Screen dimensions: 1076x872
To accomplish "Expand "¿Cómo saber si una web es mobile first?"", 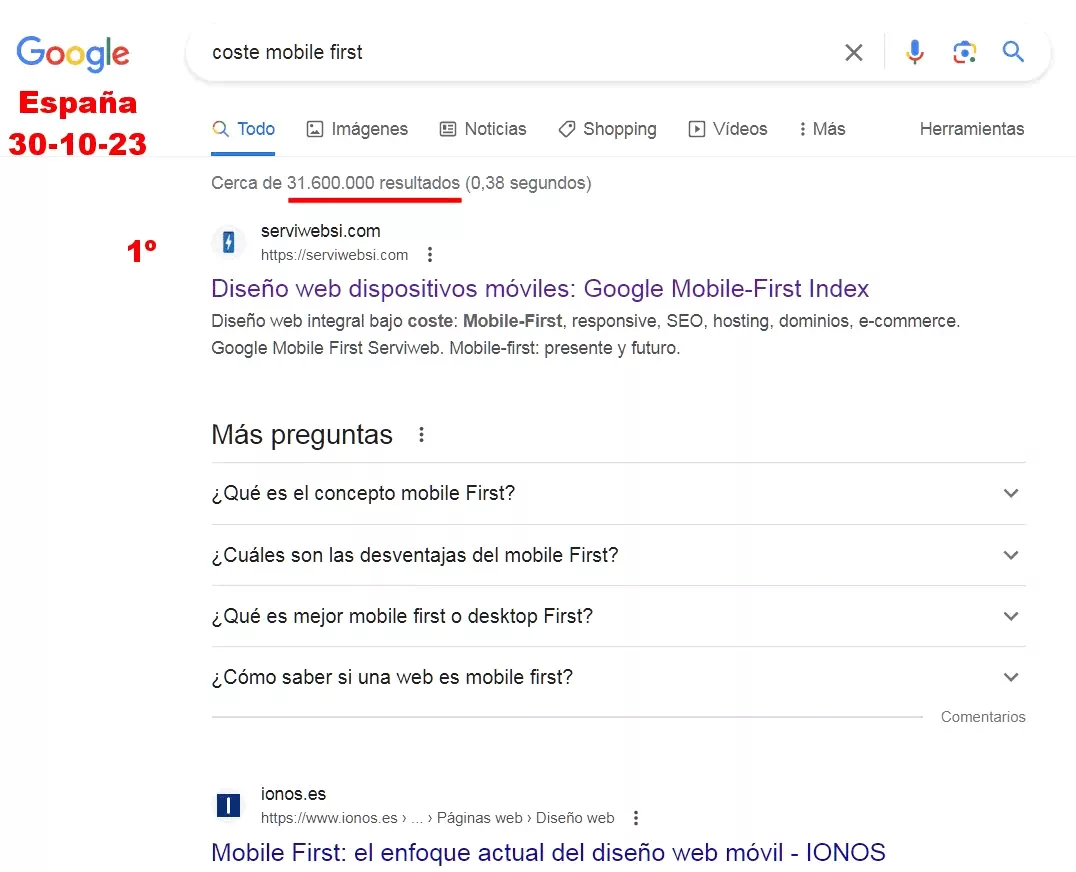I will [1011, 677].
